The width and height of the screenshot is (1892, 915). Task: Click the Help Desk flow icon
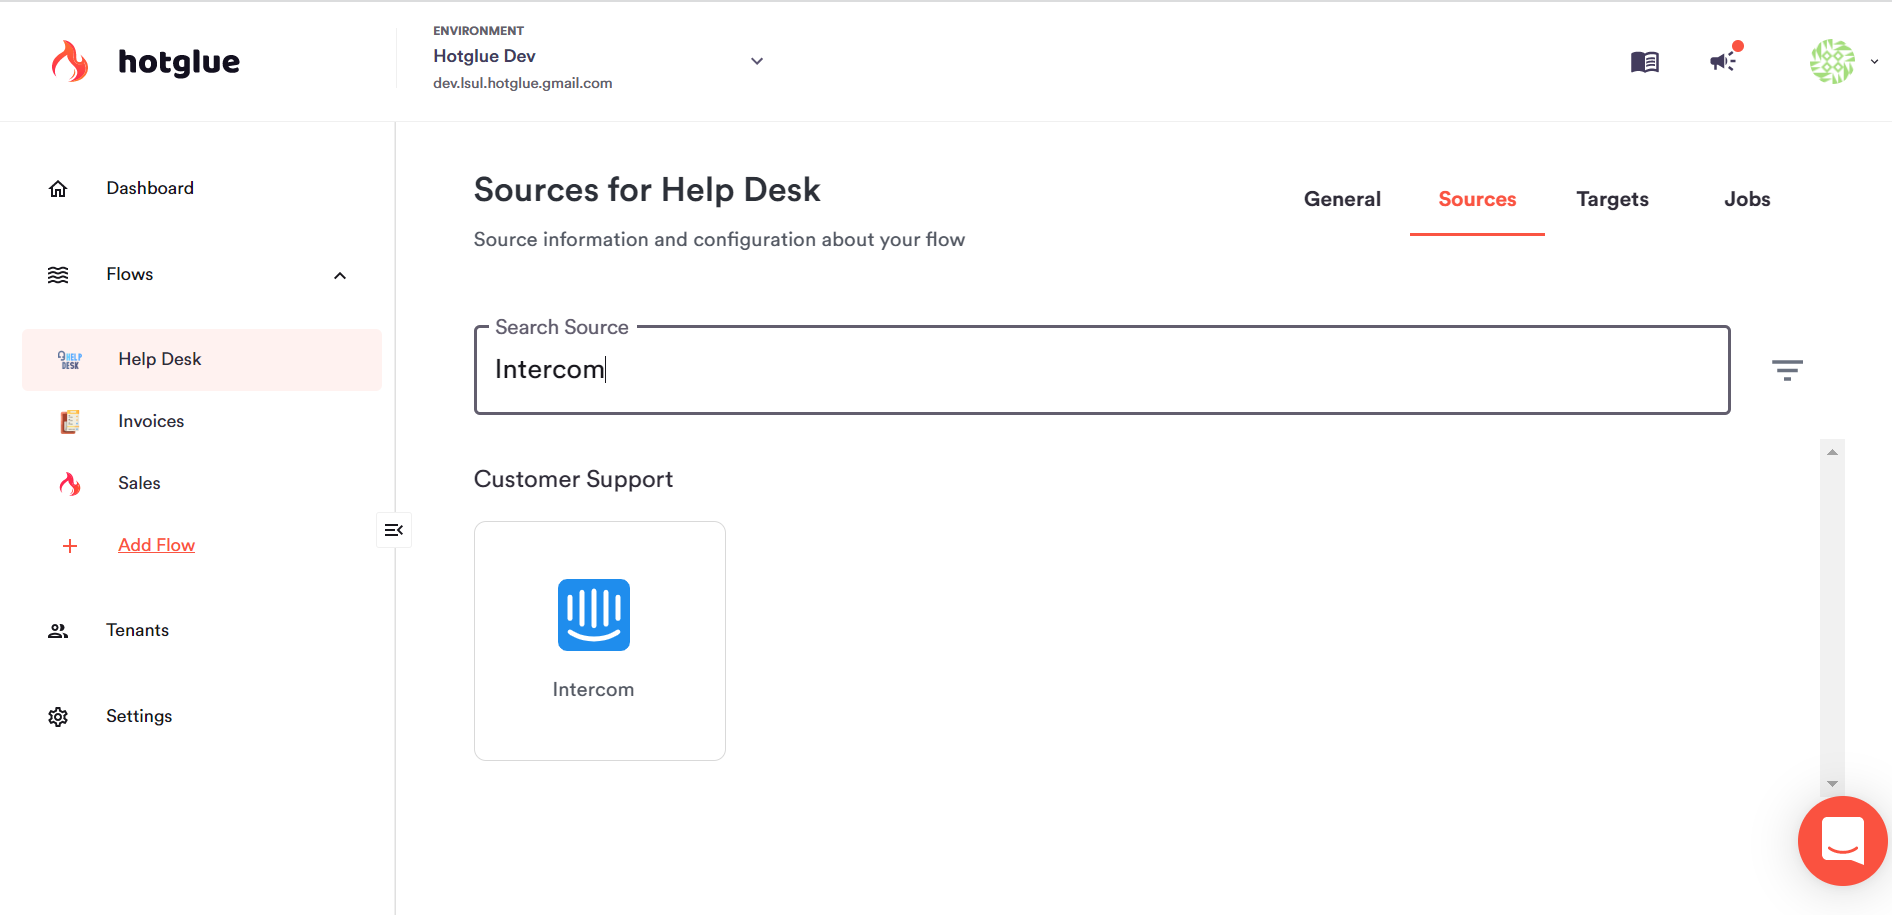(70, 360)
